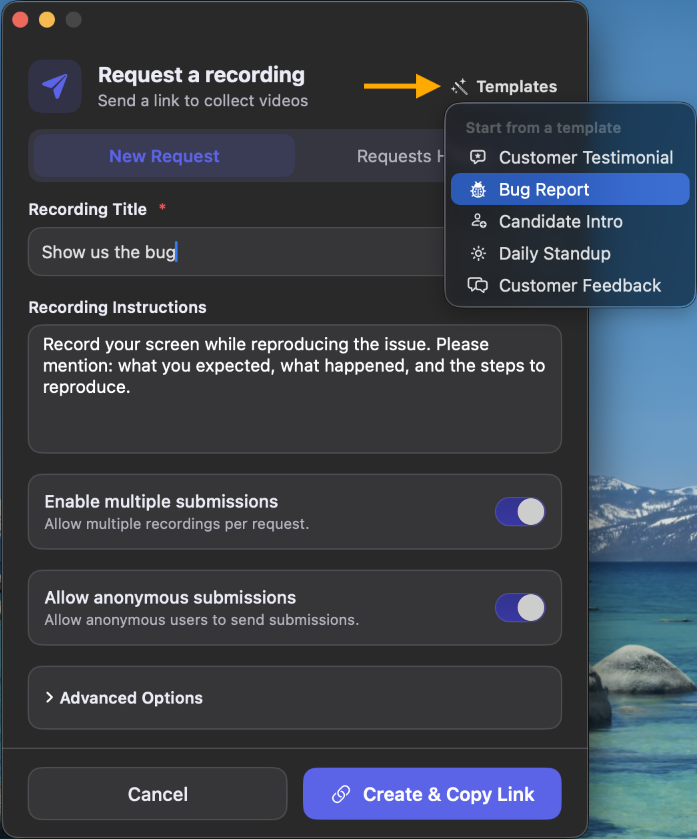697x839 pixels.
Task: Click the 'Start from a template' header text
Action: tap(543, 128)
